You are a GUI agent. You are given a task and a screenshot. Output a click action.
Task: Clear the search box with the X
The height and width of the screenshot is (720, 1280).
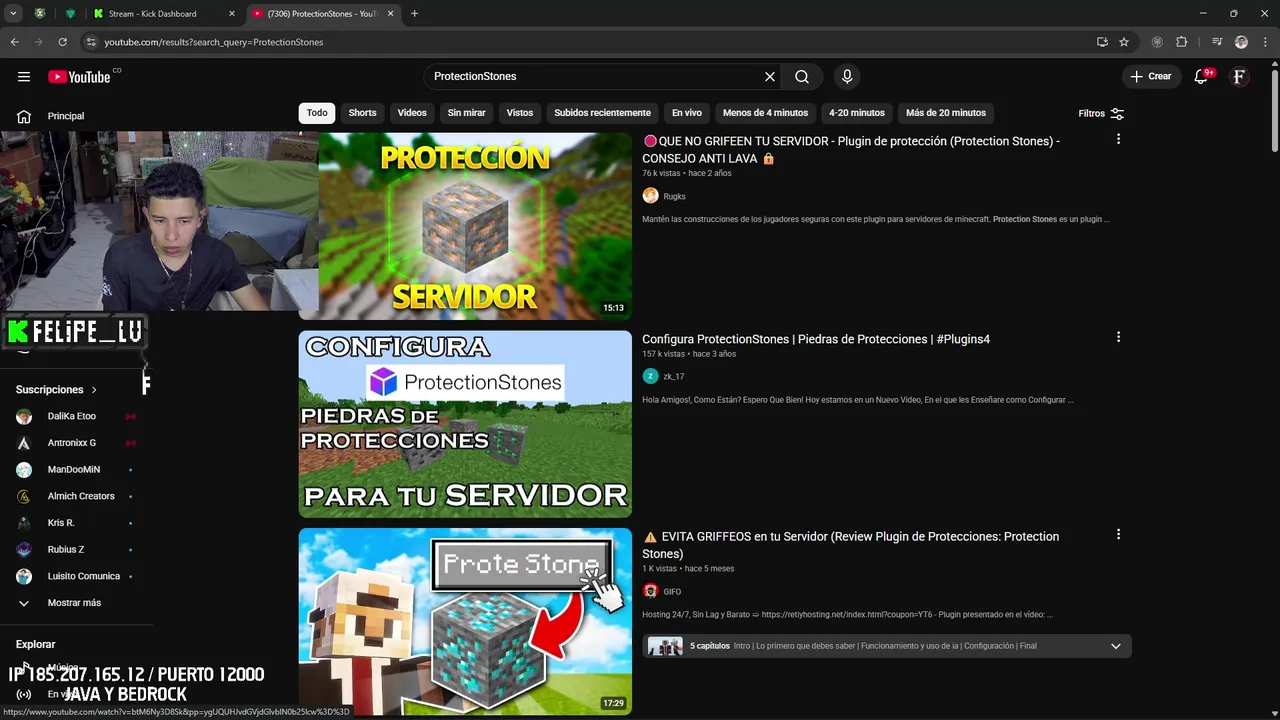coord(770,76)
